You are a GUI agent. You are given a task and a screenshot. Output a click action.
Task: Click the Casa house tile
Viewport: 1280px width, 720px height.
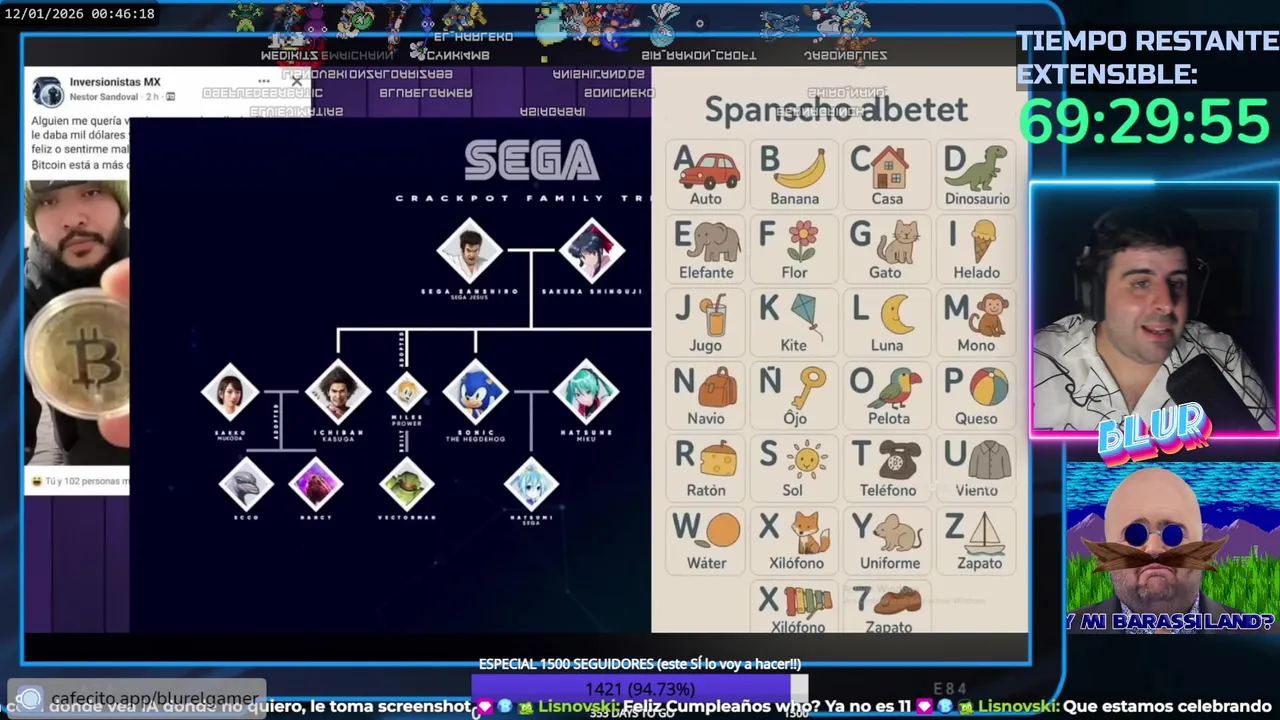(x=887, y=175)
